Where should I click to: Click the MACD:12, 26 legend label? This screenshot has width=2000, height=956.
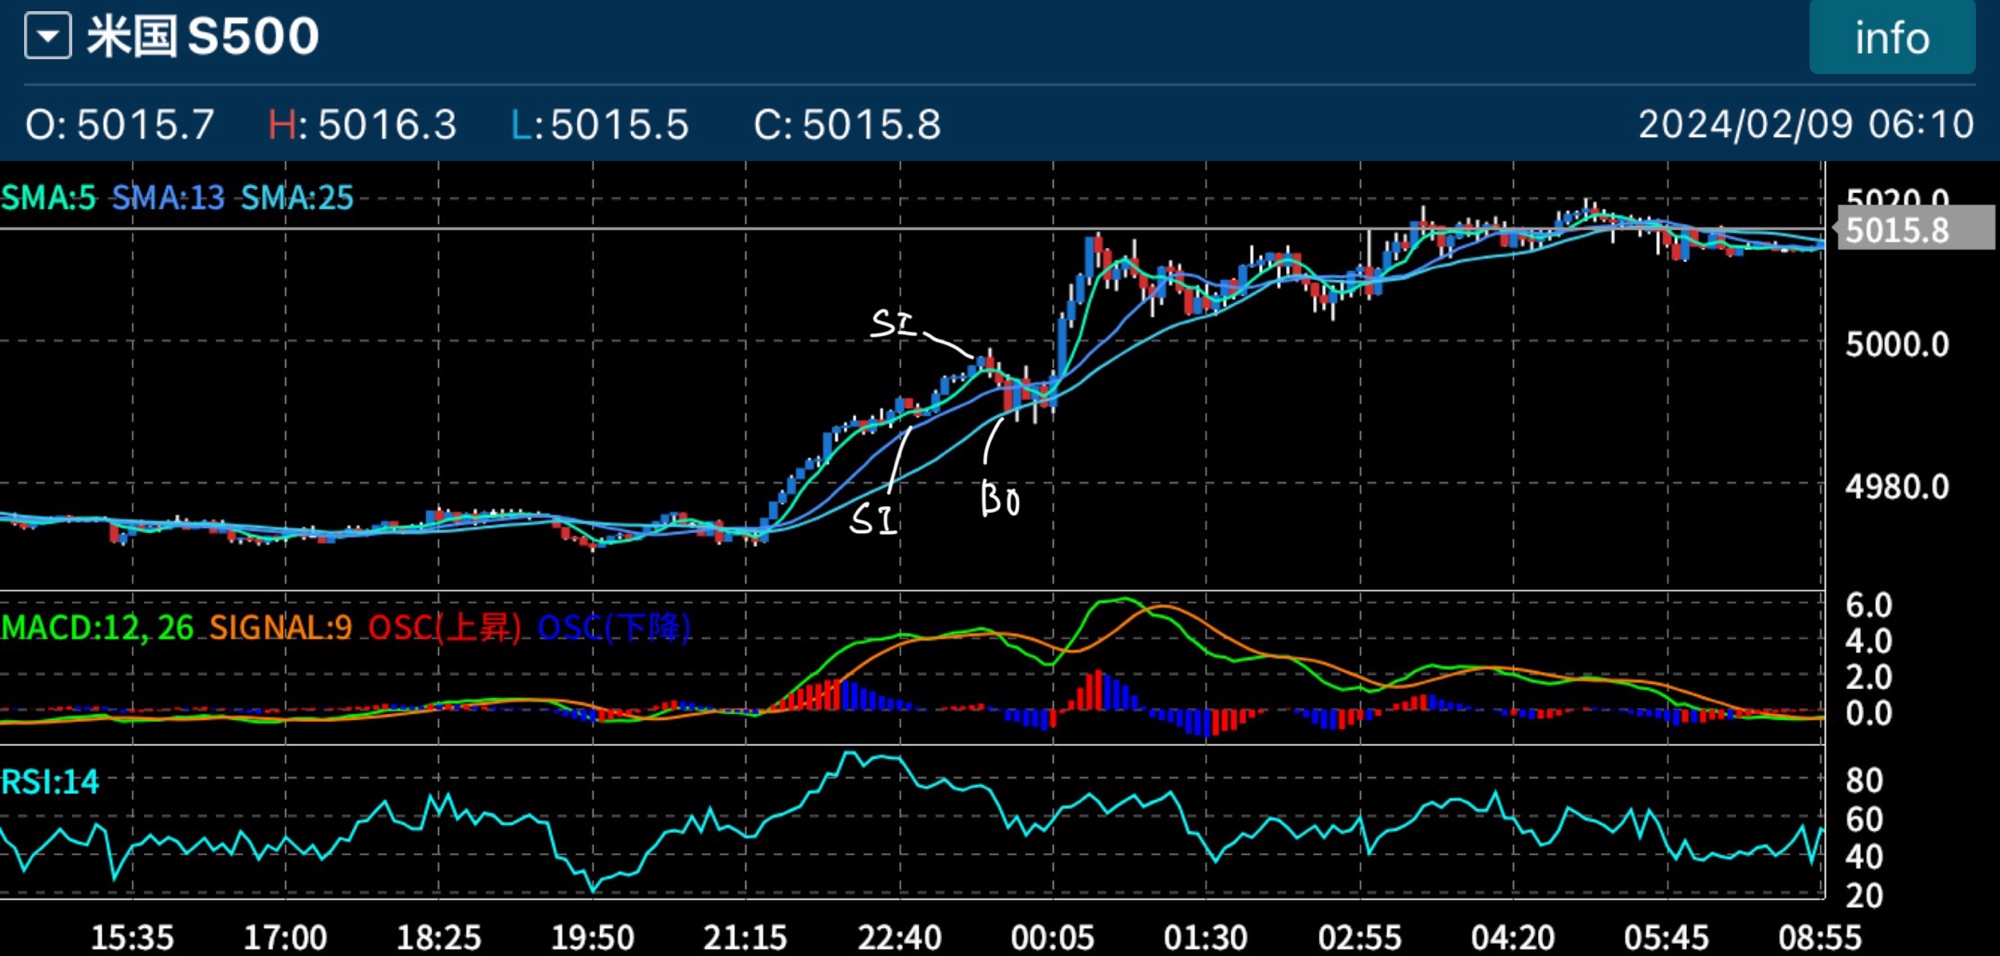[x=97, y=628]
